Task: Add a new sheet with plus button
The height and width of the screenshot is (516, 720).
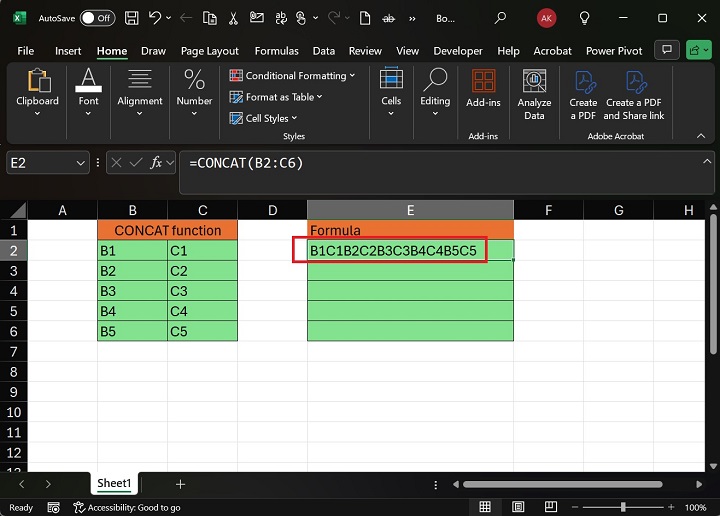Action: (180, 484)
